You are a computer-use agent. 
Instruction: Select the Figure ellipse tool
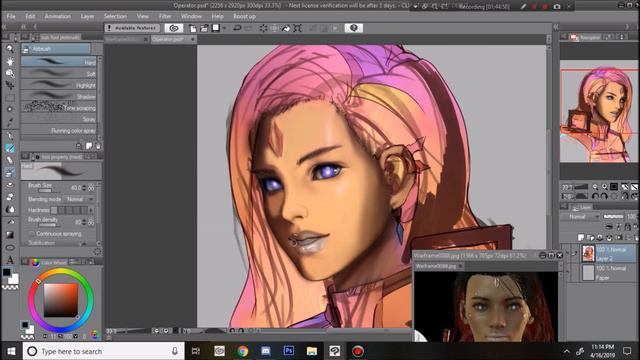10,247
